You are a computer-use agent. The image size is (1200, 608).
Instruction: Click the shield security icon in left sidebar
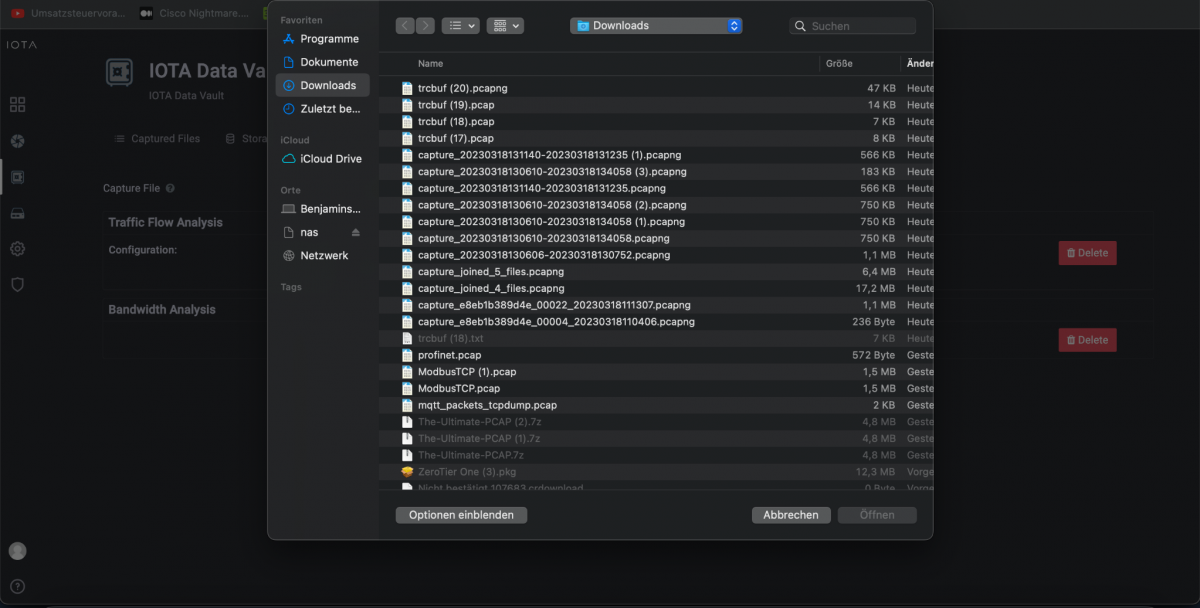point(17,285)
